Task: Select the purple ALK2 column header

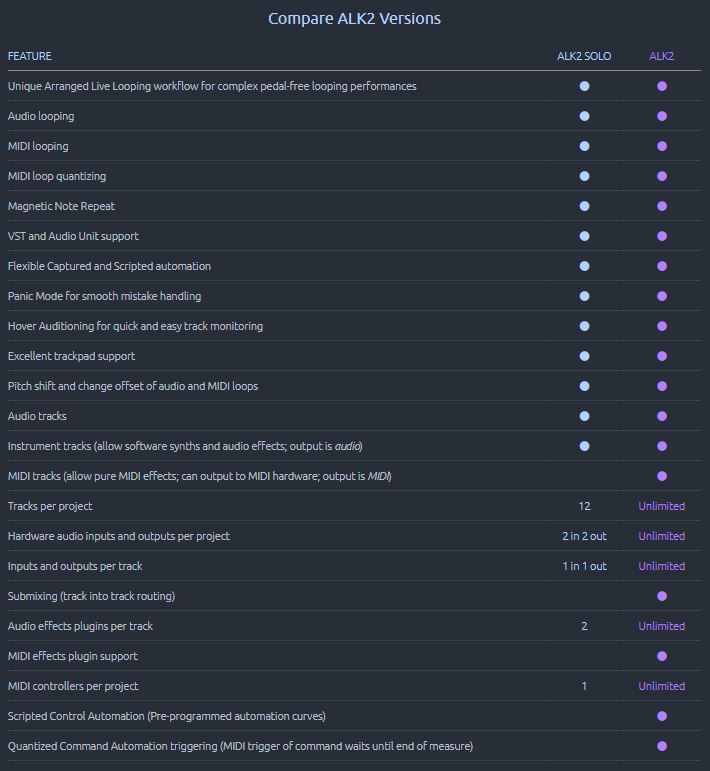Action: pos(662,56)
